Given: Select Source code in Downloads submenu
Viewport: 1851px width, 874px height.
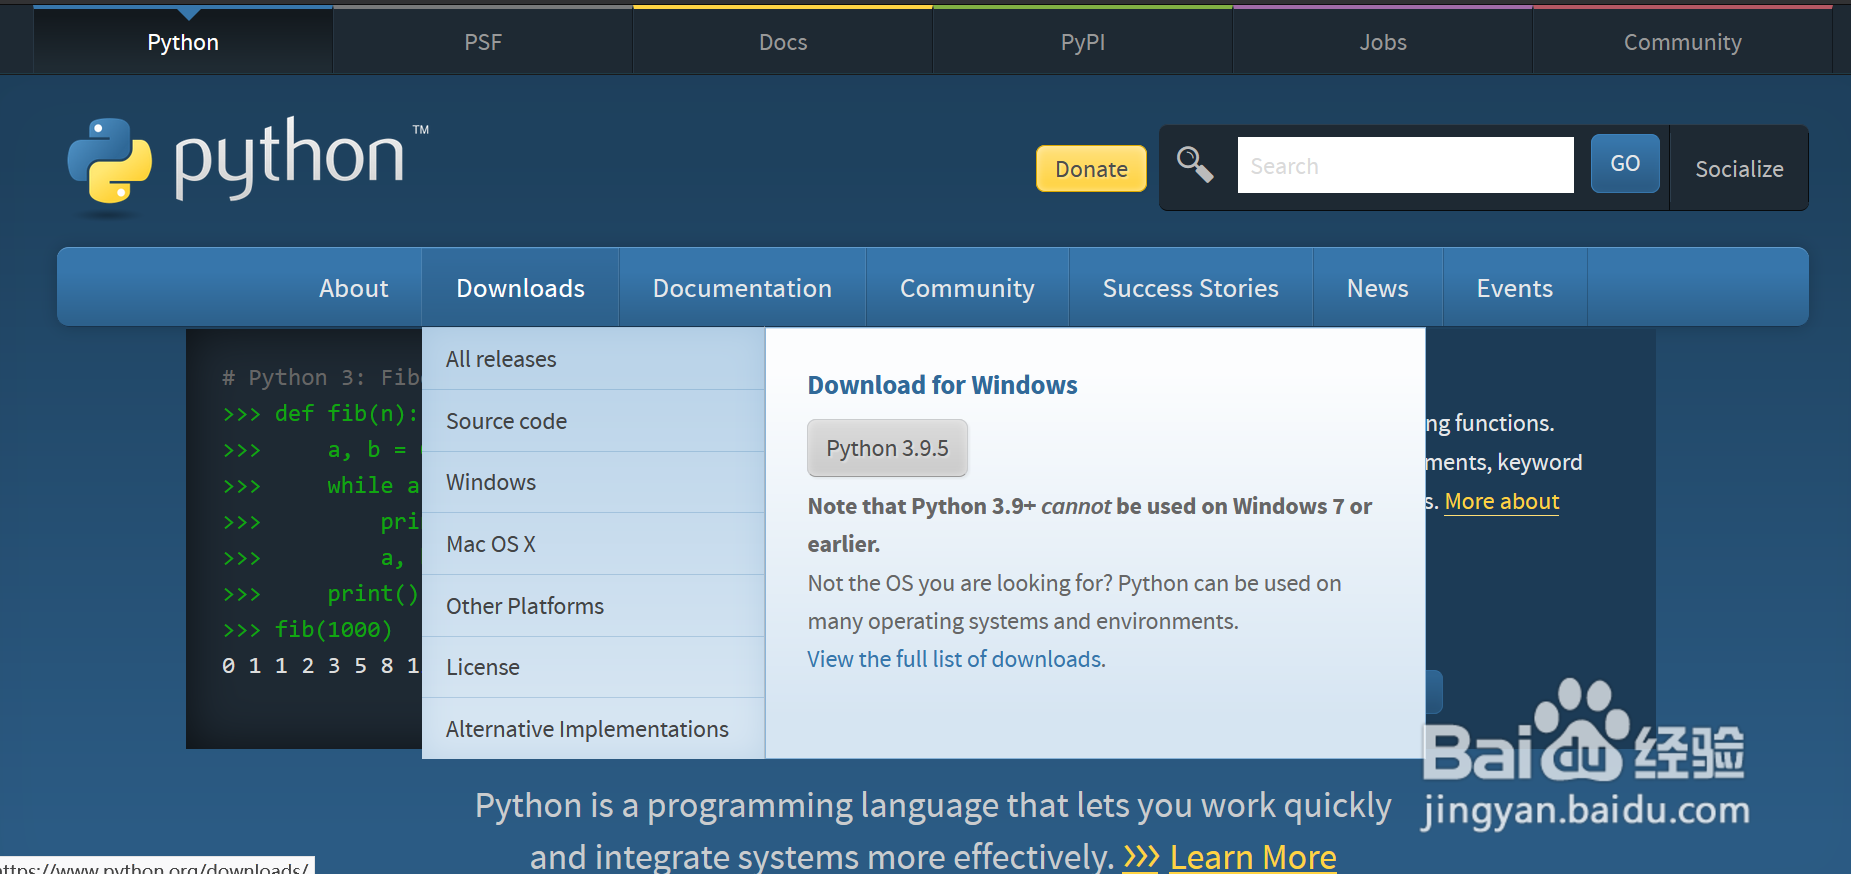Looking at the screenshot, I should pos(593,421).
